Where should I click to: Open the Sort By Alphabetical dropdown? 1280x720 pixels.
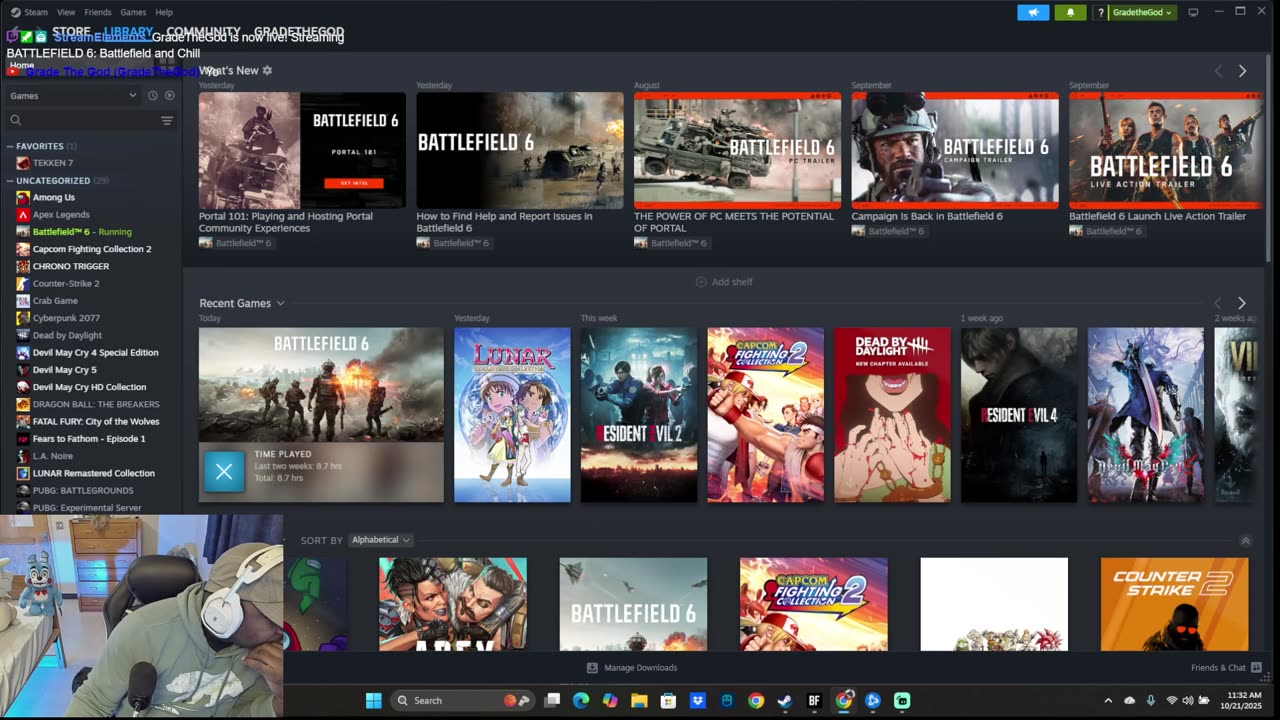click(380, 540)
